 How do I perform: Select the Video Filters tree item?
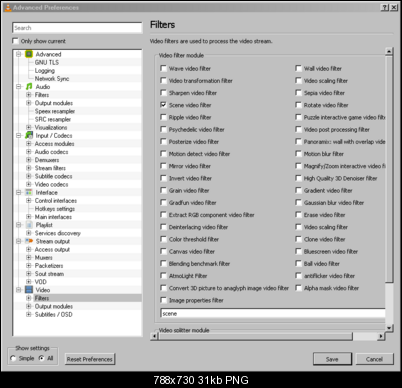(42, 298)
